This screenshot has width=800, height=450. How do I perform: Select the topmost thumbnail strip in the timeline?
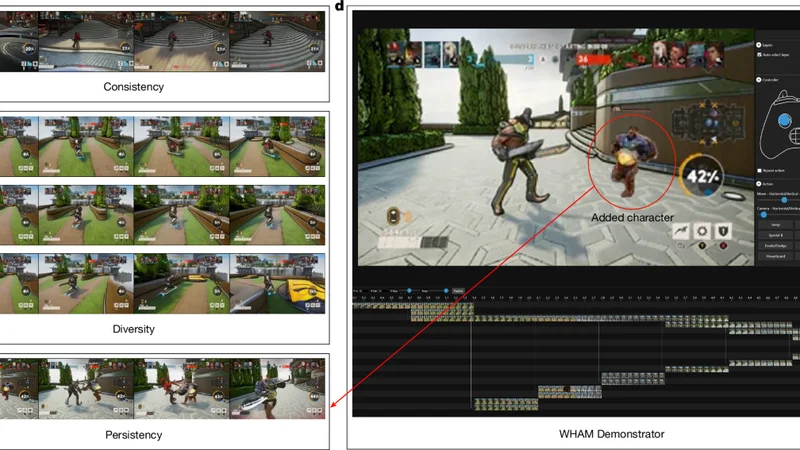[x=413, y=306]
